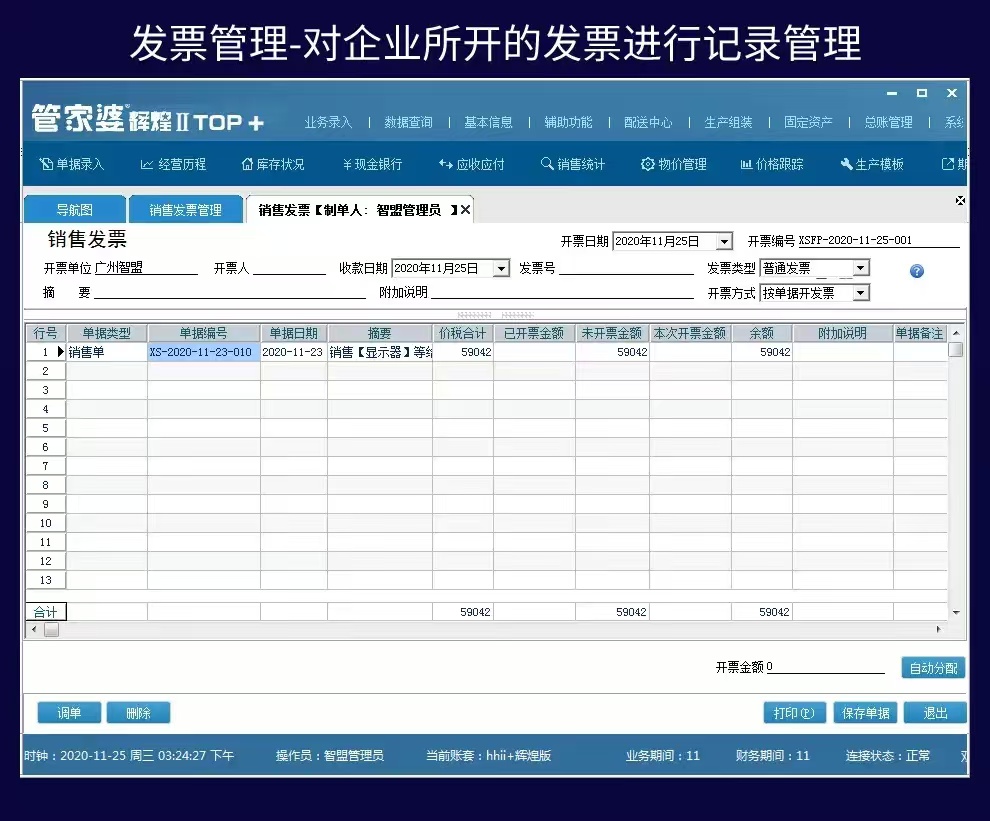Expand 开票方式 dropdown
Image resolution: width=990 pixels, height=821 pixels.
[x=860, y=293]
